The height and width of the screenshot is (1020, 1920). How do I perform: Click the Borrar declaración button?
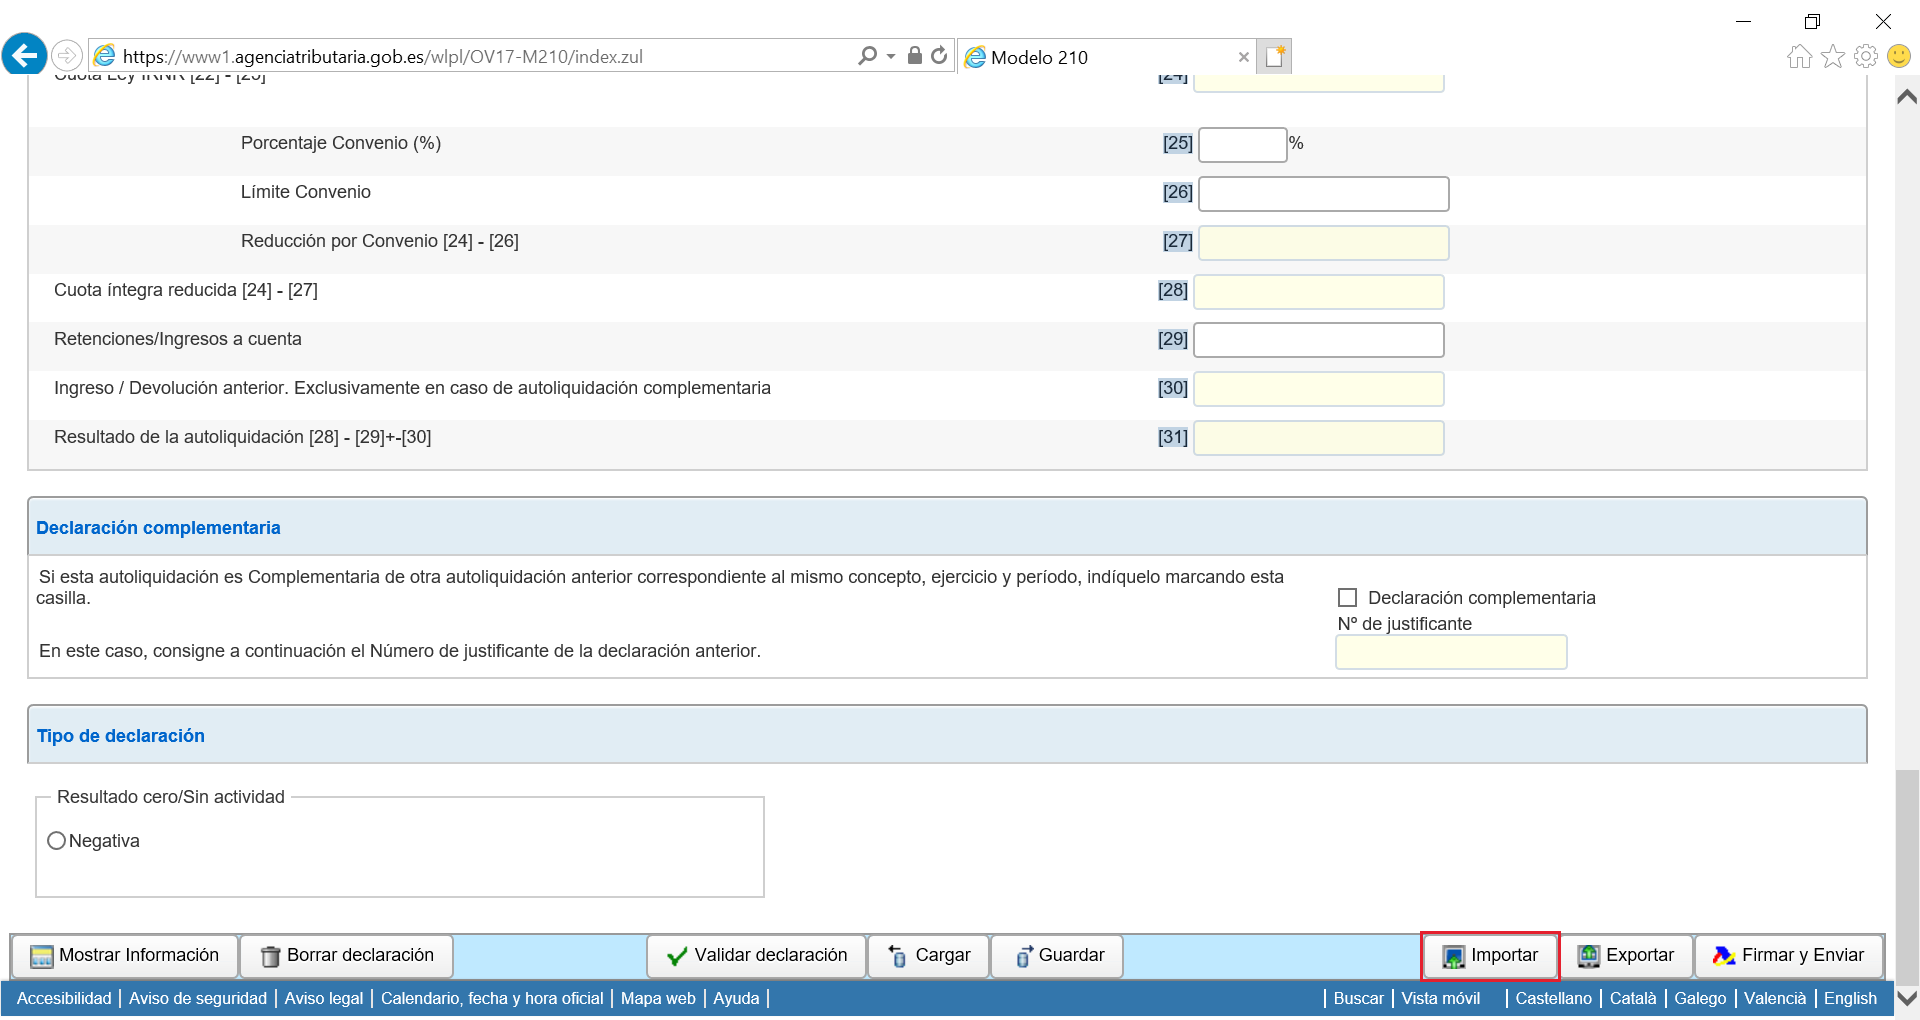tap(347, 956)
